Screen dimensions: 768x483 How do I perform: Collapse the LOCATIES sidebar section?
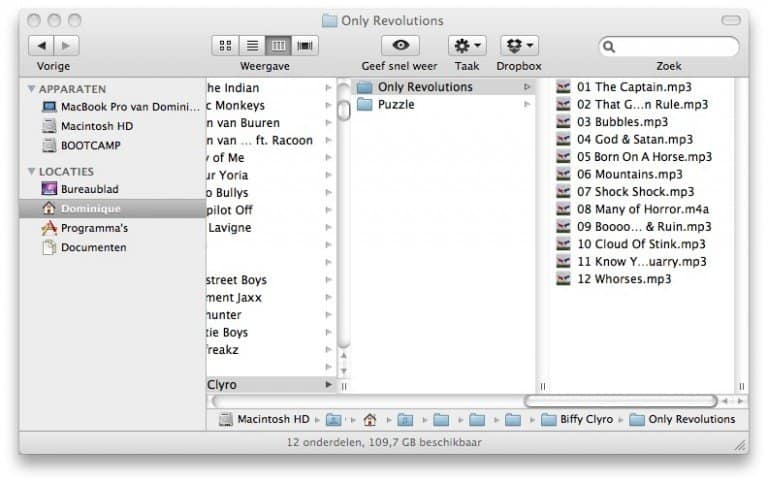31,171
